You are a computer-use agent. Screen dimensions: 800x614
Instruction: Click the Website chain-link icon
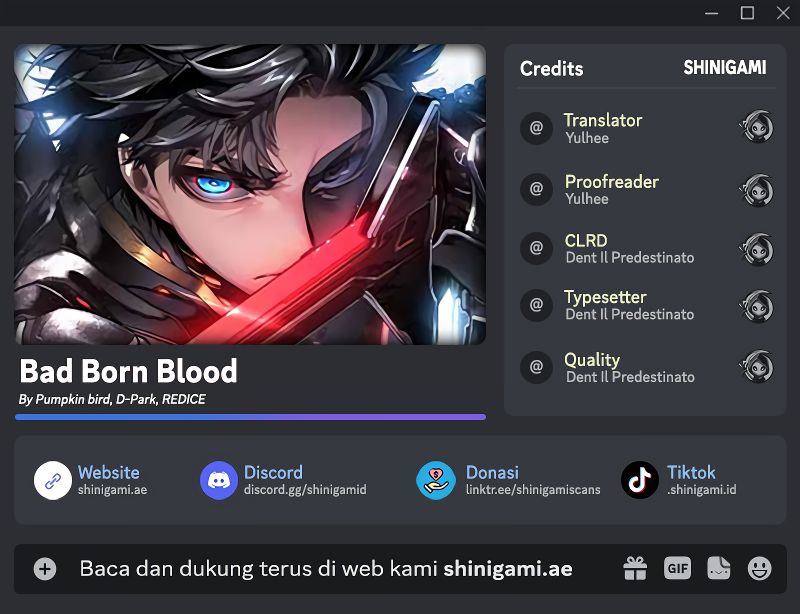coord(53,480)
